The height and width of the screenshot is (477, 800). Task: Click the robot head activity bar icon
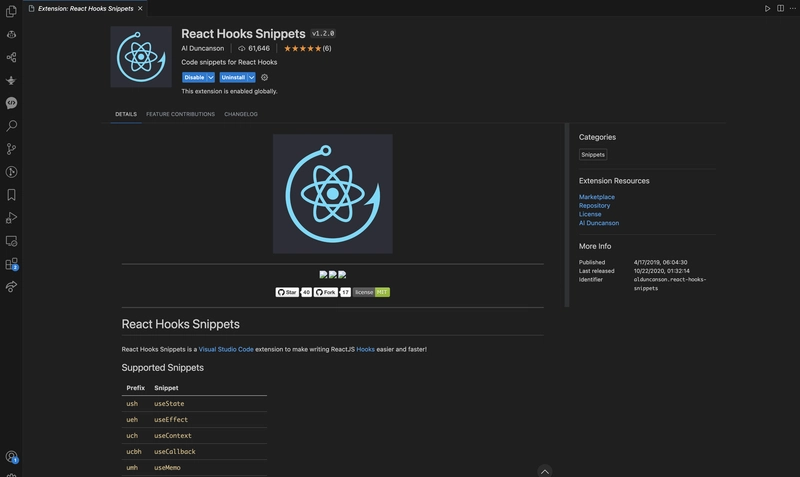pos(11,34)
